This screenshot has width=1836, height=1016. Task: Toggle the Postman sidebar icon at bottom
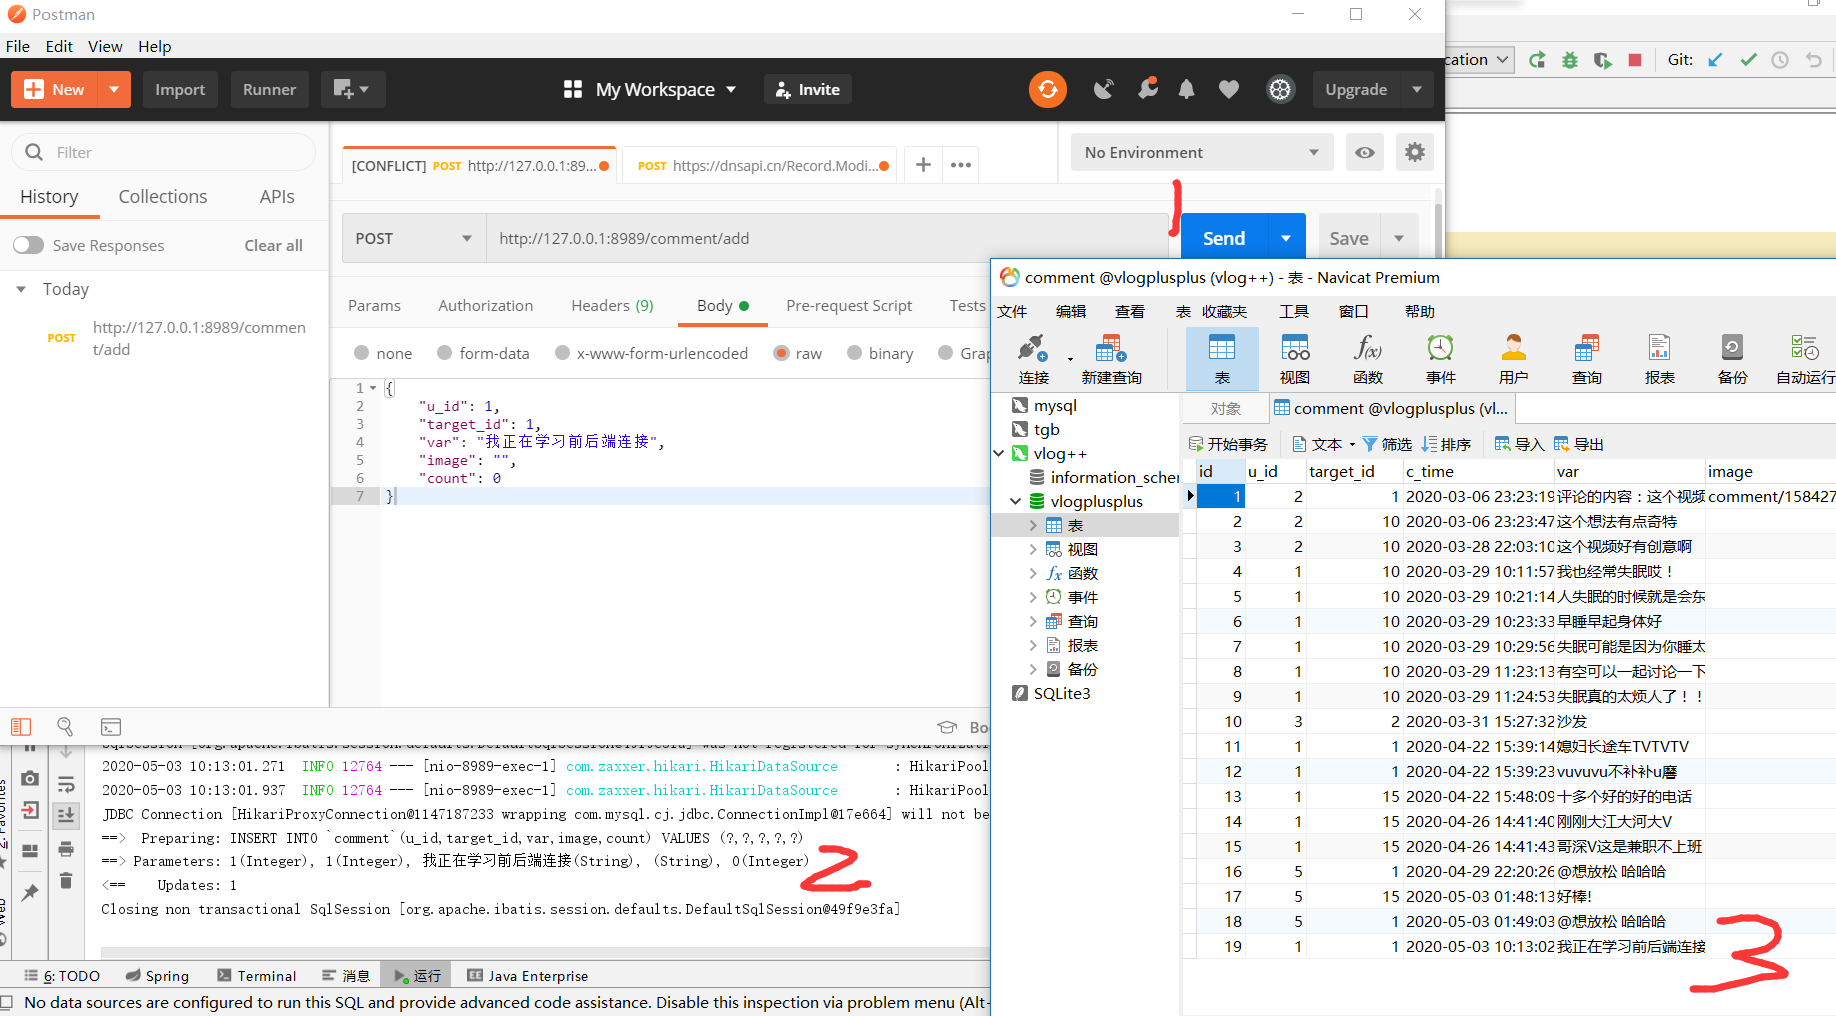click(21, 727)
